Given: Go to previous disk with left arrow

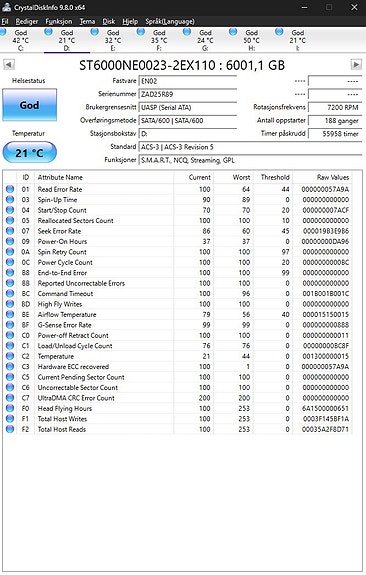Looking at the screenshot, I should 9,65.
